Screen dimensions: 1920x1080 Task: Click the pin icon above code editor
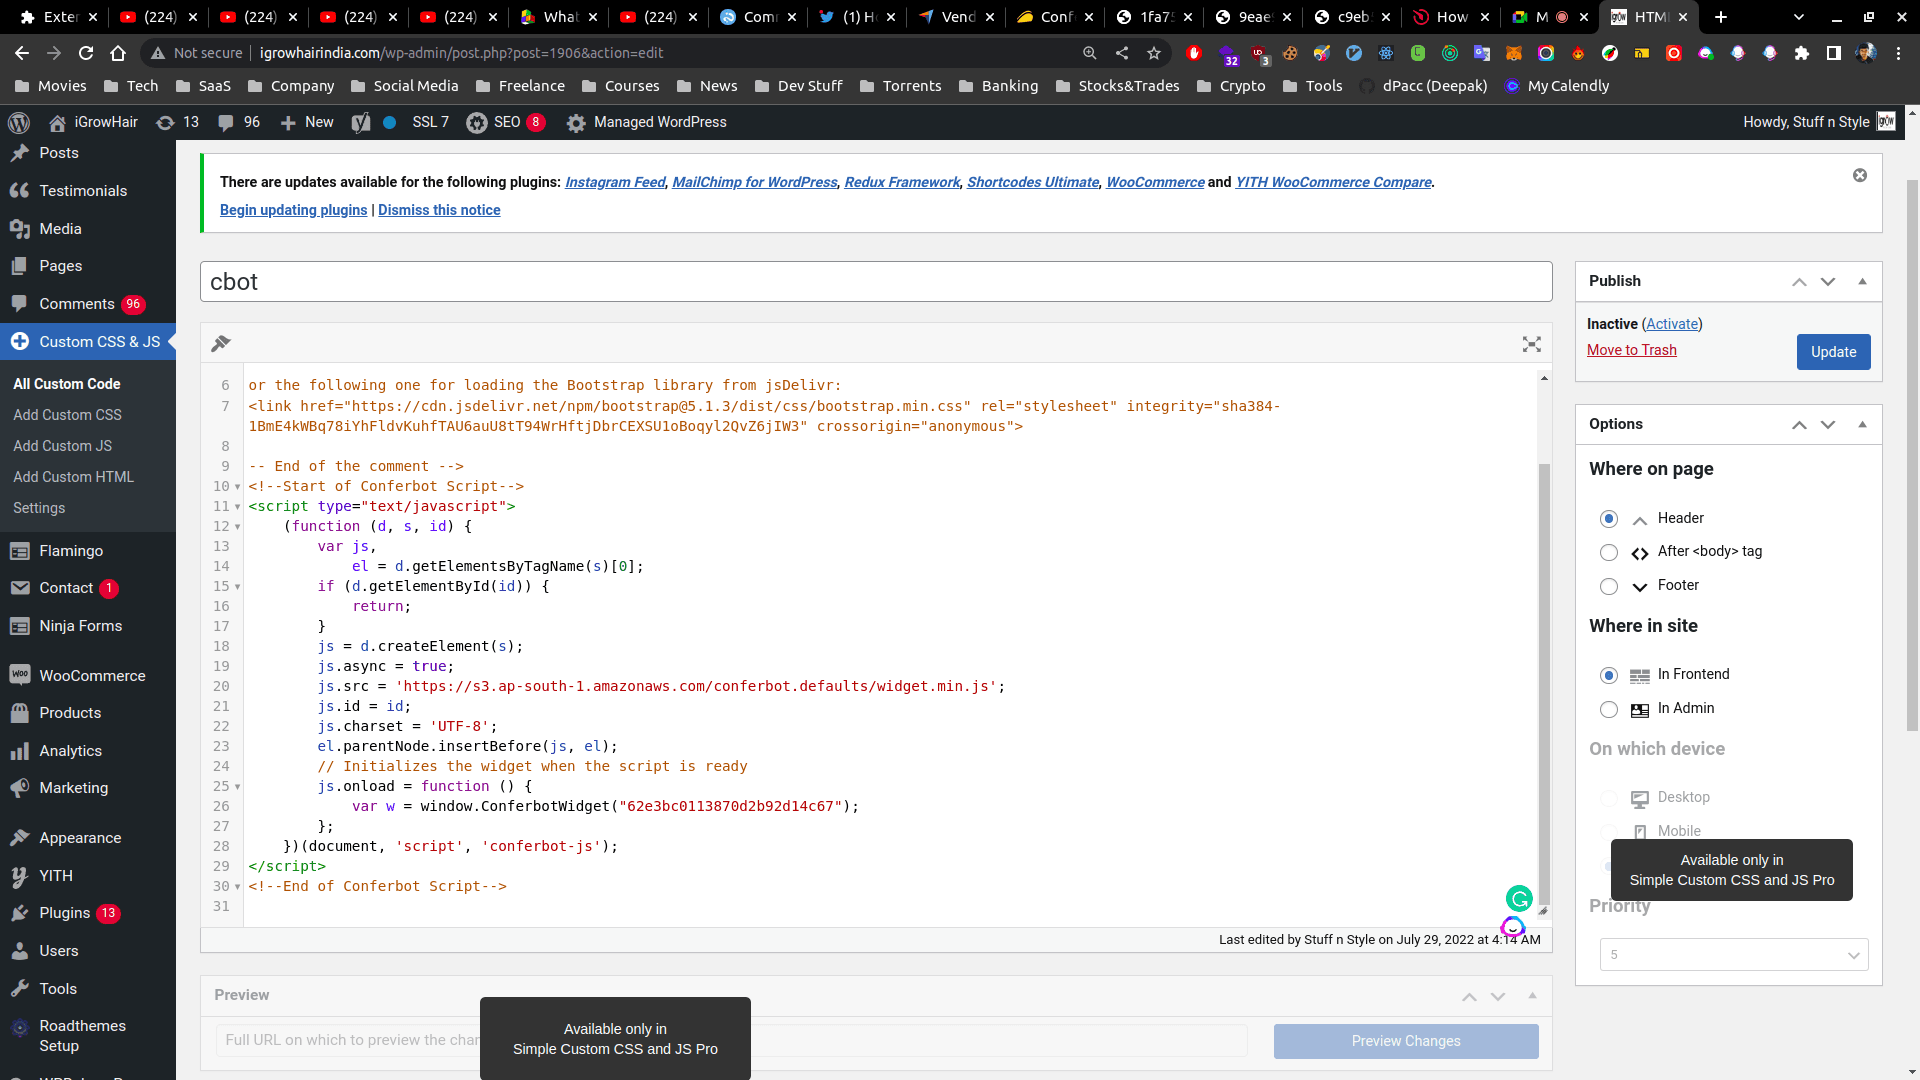[x=221, y=344]
